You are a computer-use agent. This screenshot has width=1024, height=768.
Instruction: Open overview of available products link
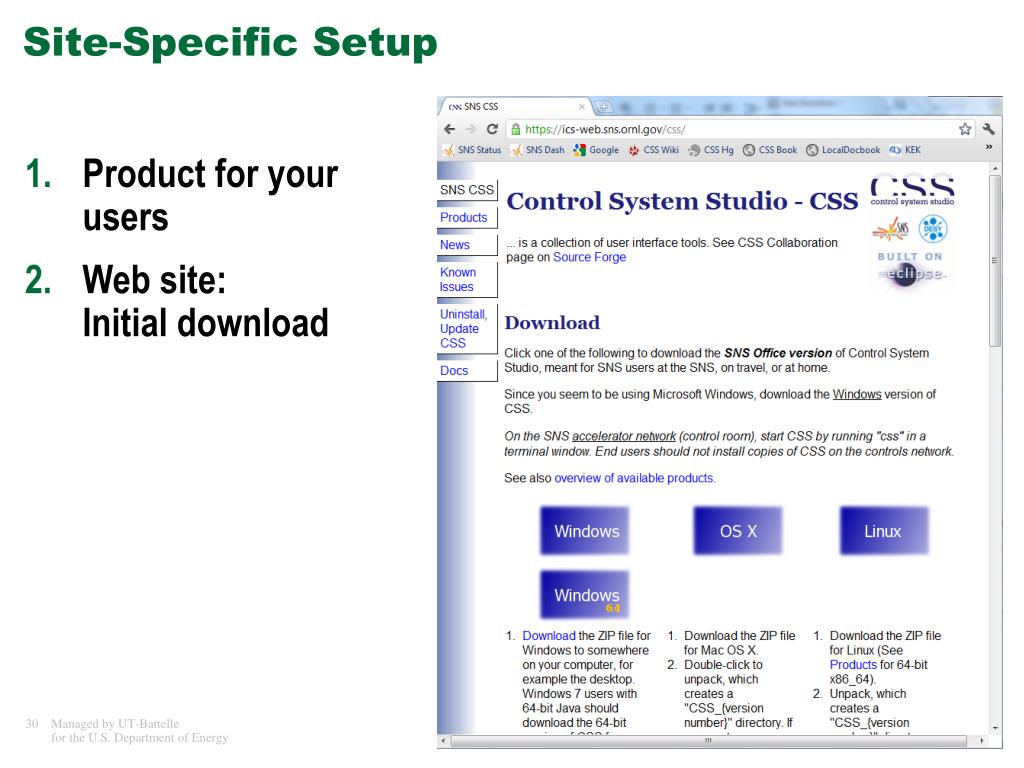pyautogui.click(x=635, y=478)
